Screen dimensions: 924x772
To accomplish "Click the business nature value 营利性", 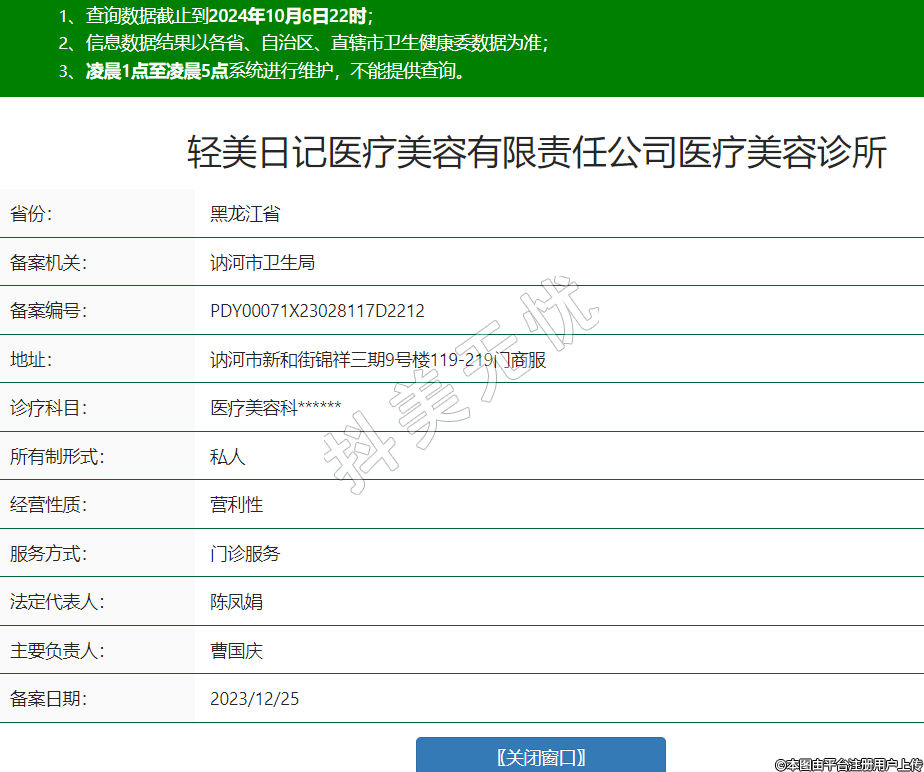I will pyautogui.click(x=236, y=505).
